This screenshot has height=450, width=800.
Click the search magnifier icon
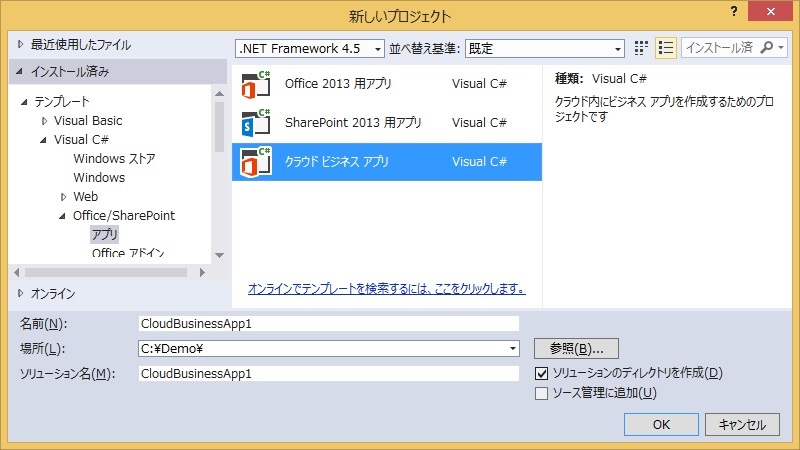(x=766, y=48)
